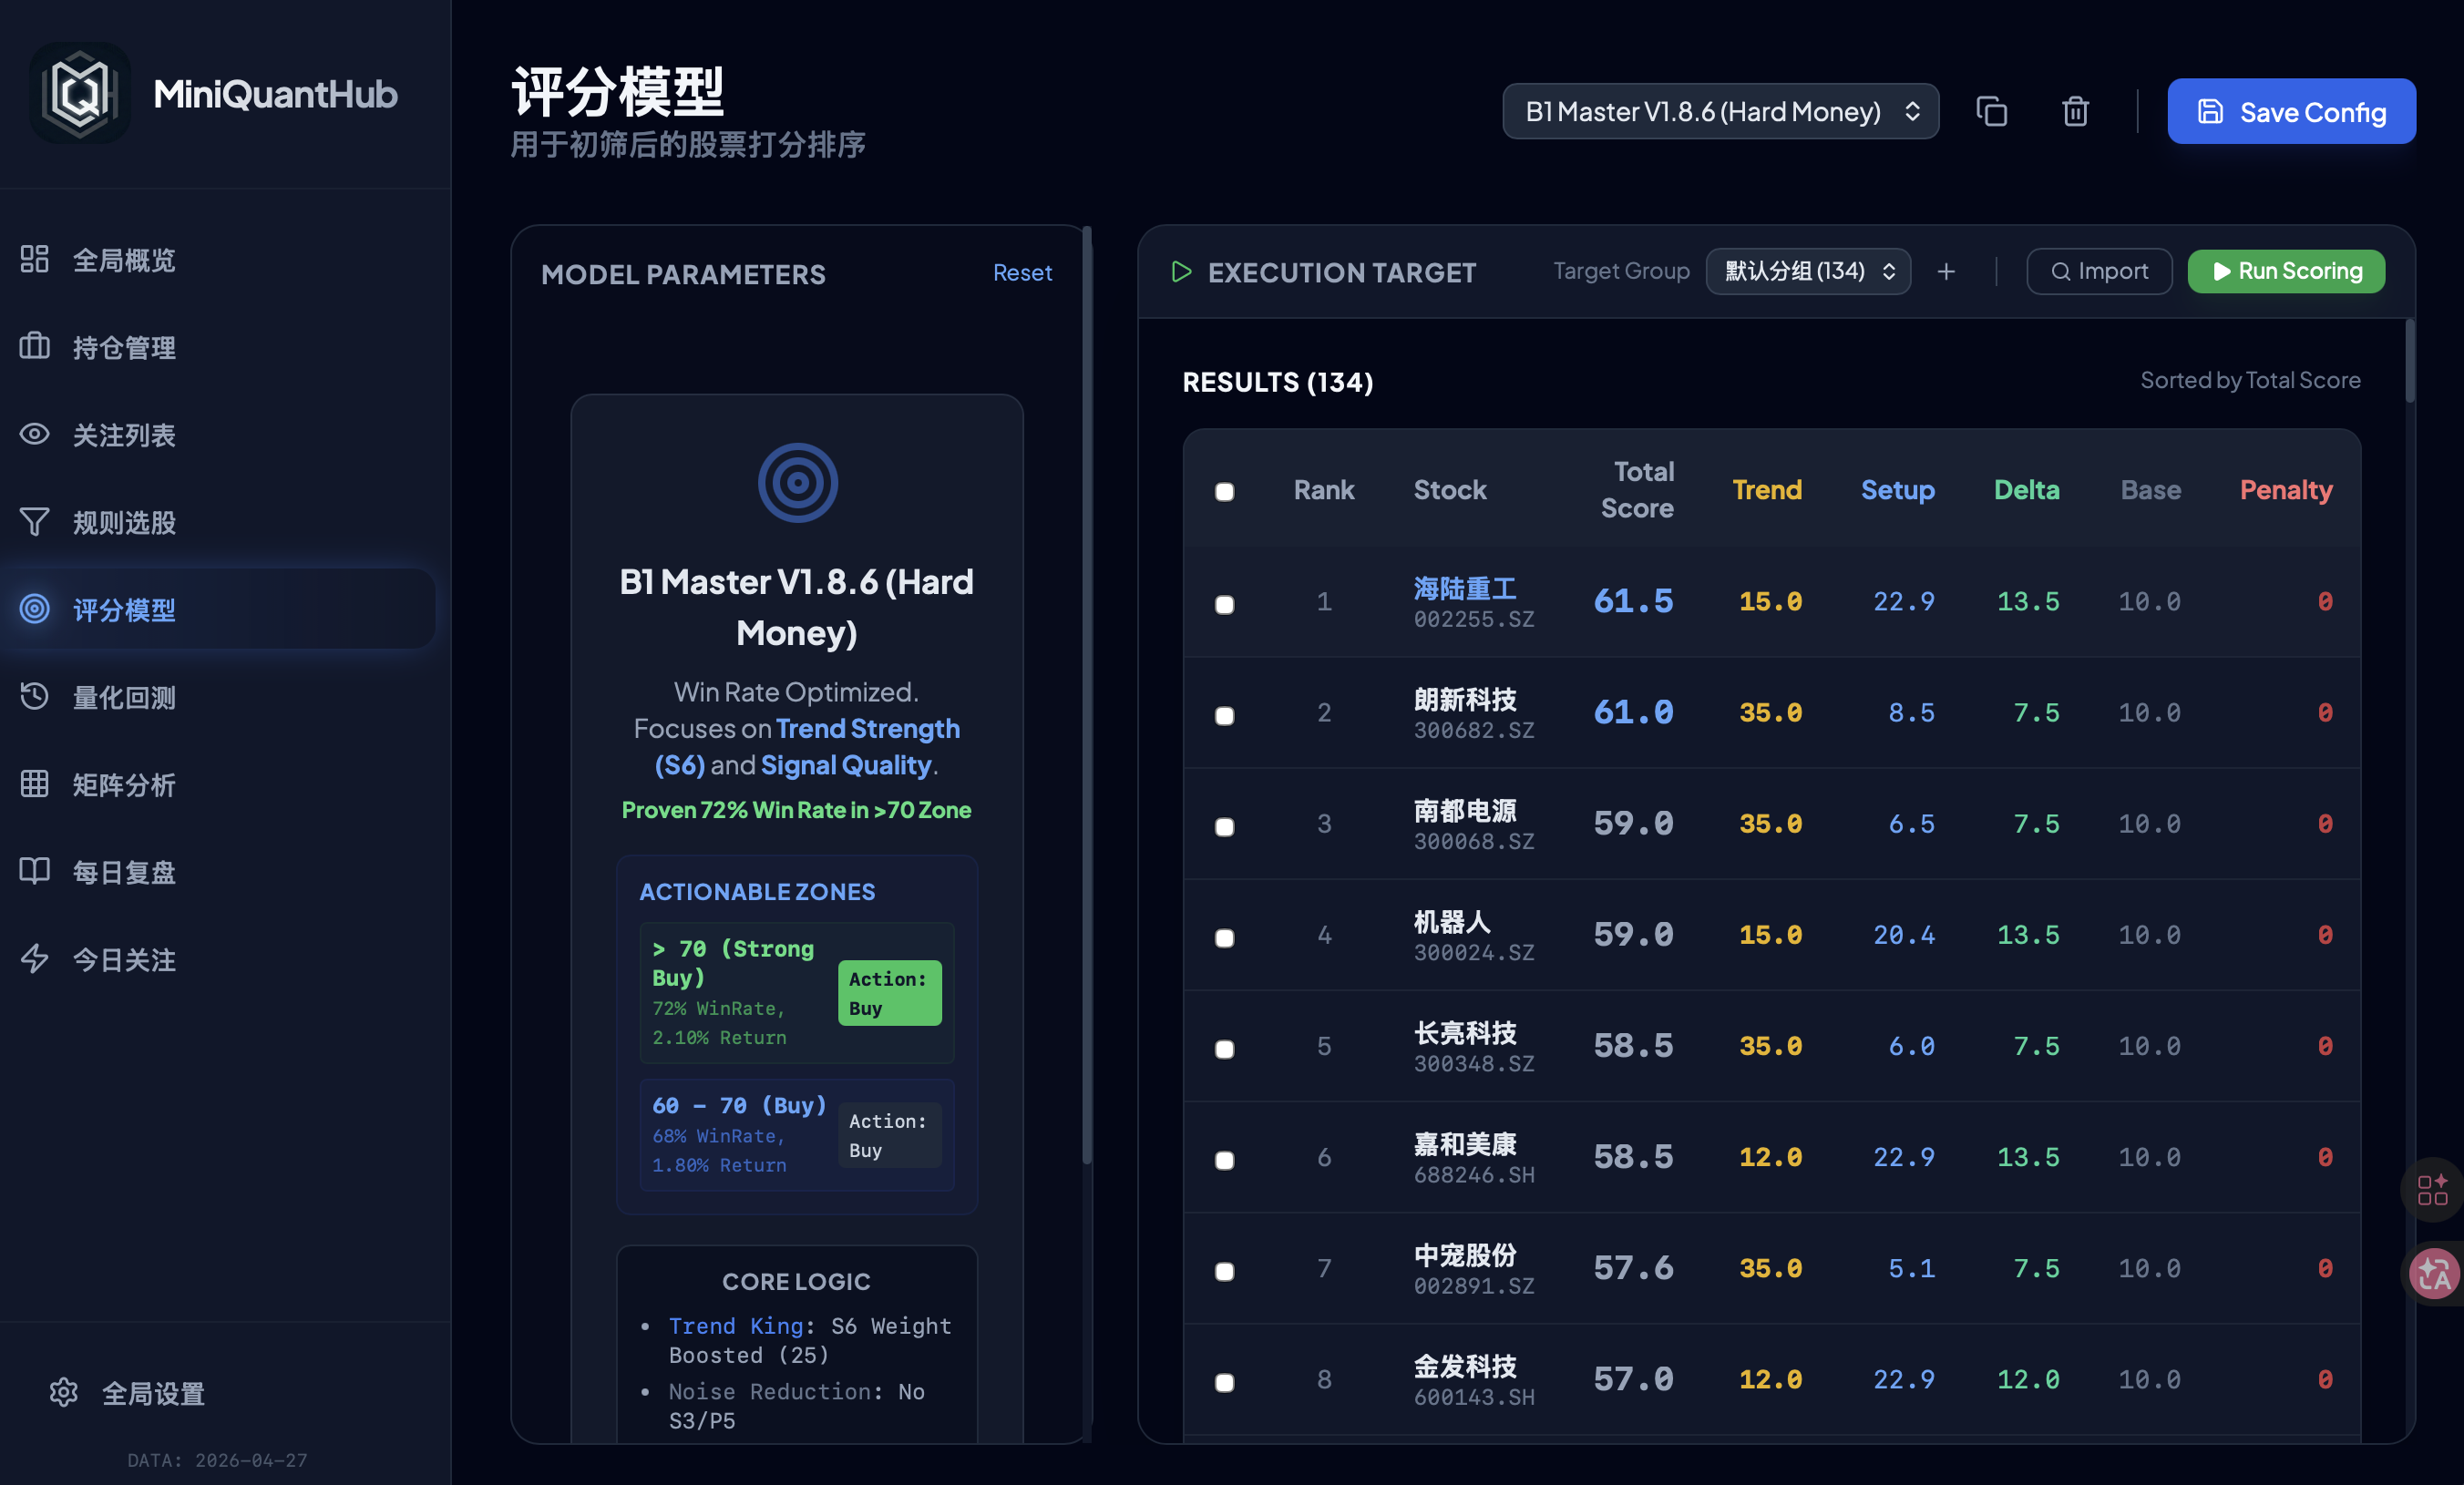Click the Run Scoring button

[2286, 271]
